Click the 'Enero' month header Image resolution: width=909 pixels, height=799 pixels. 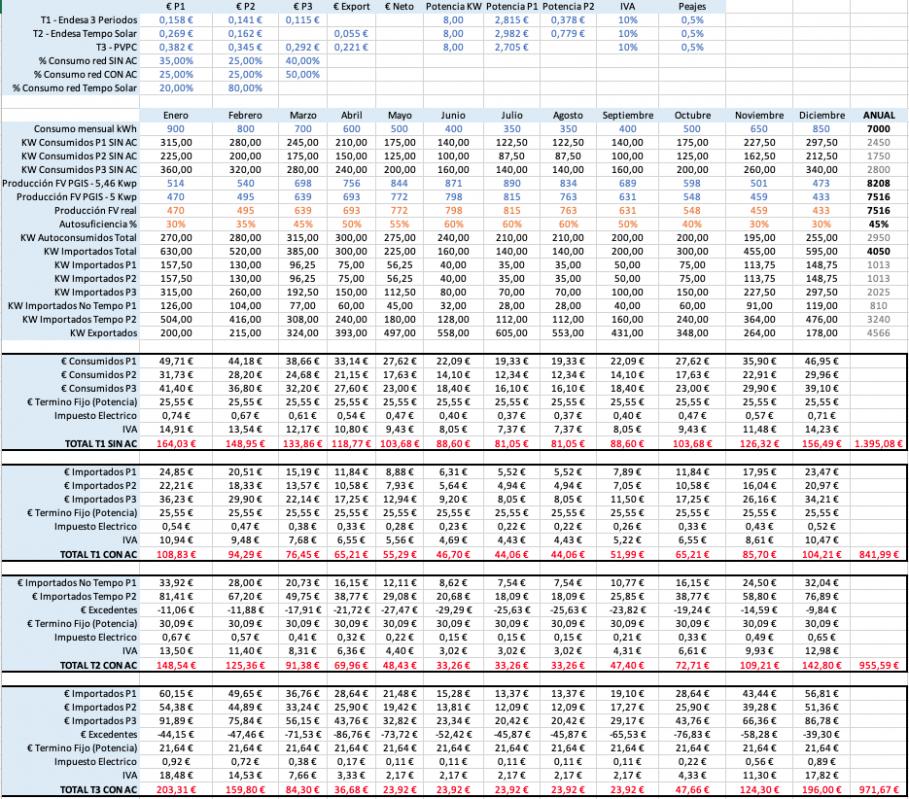point(176,115)
